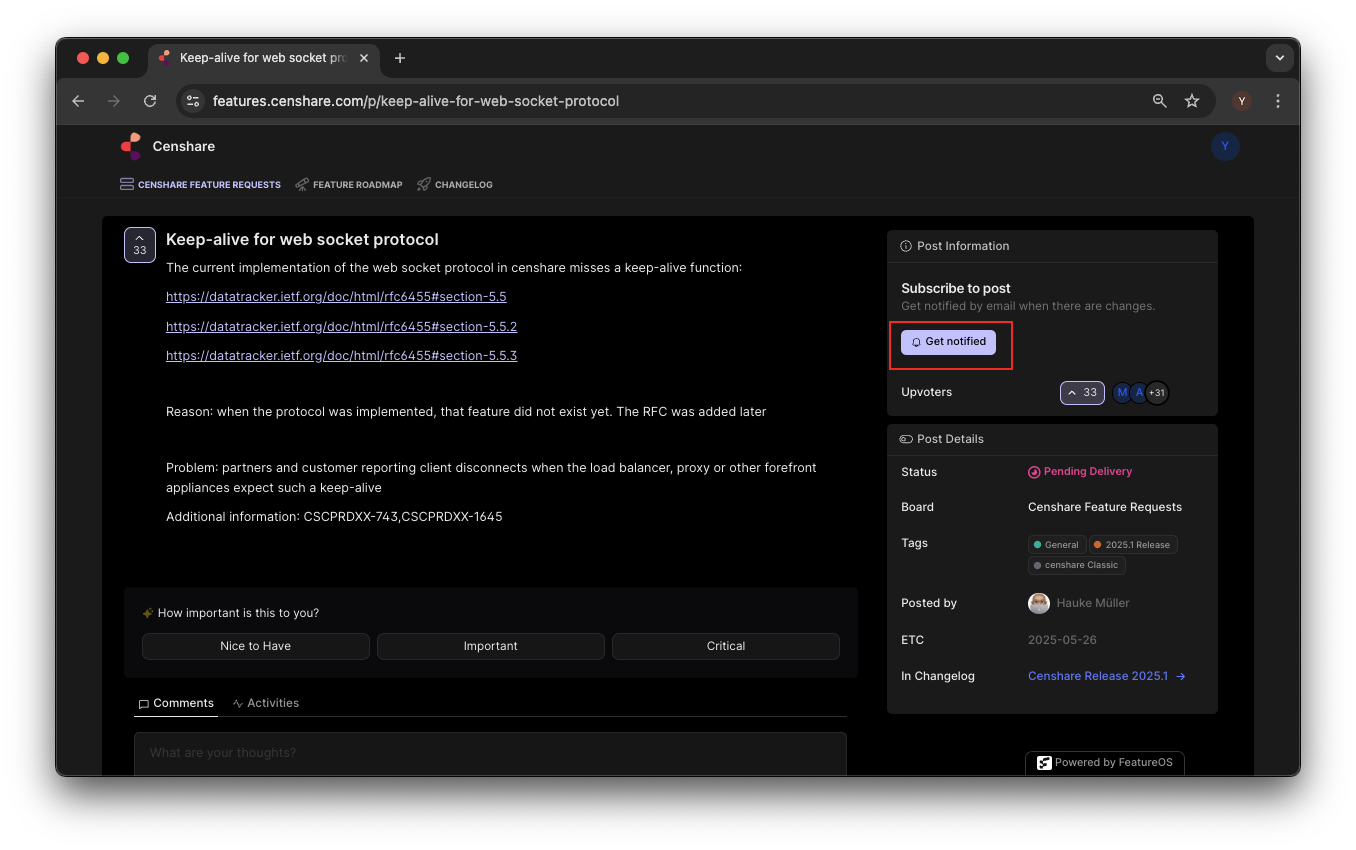Select the Critical priority option
Image resolution: width=1356 pixels, height=850 pixels.
pyautogui.click(x=725, y=646)
